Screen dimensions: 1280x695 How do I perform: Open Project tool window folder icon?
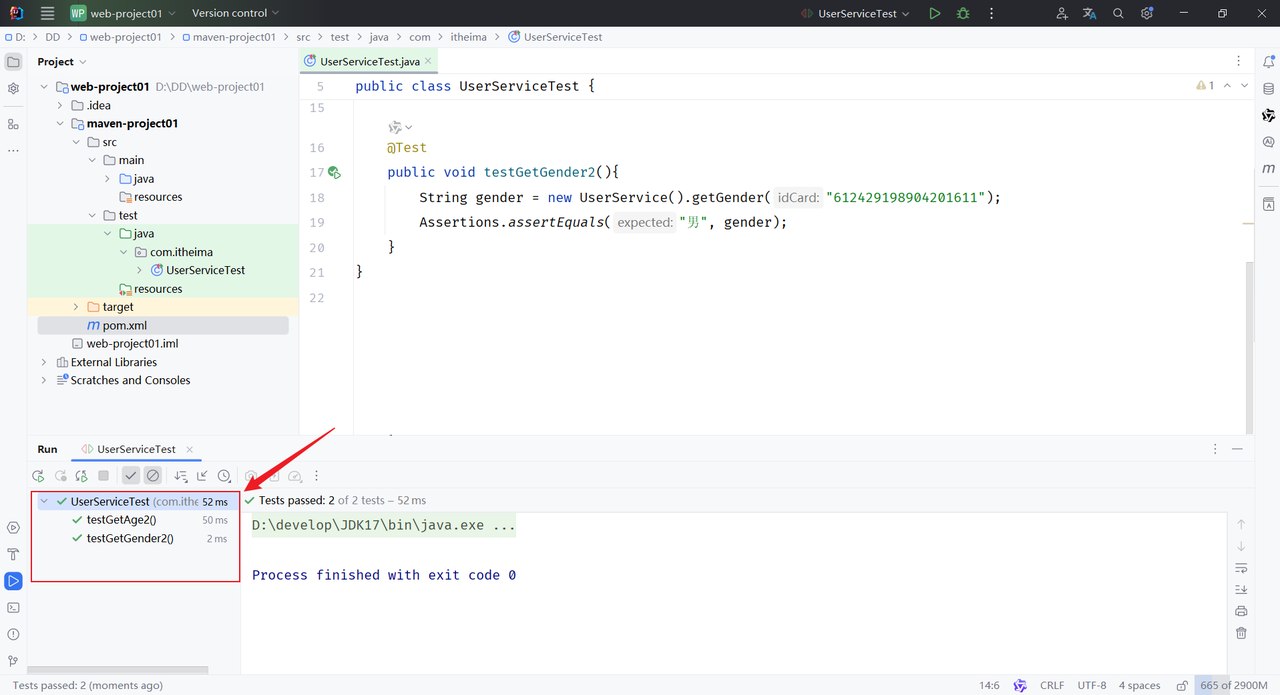pos(13,61)
